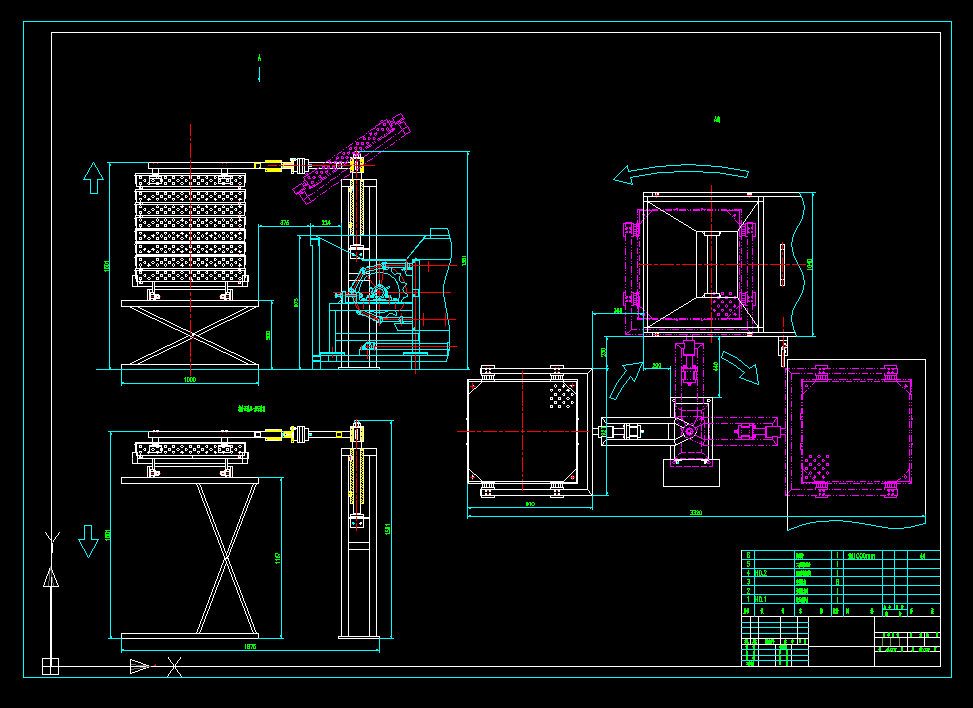Select the yellow coupling on the upper arm
This screenshot has height=708, width=973.
pos(274,166)
